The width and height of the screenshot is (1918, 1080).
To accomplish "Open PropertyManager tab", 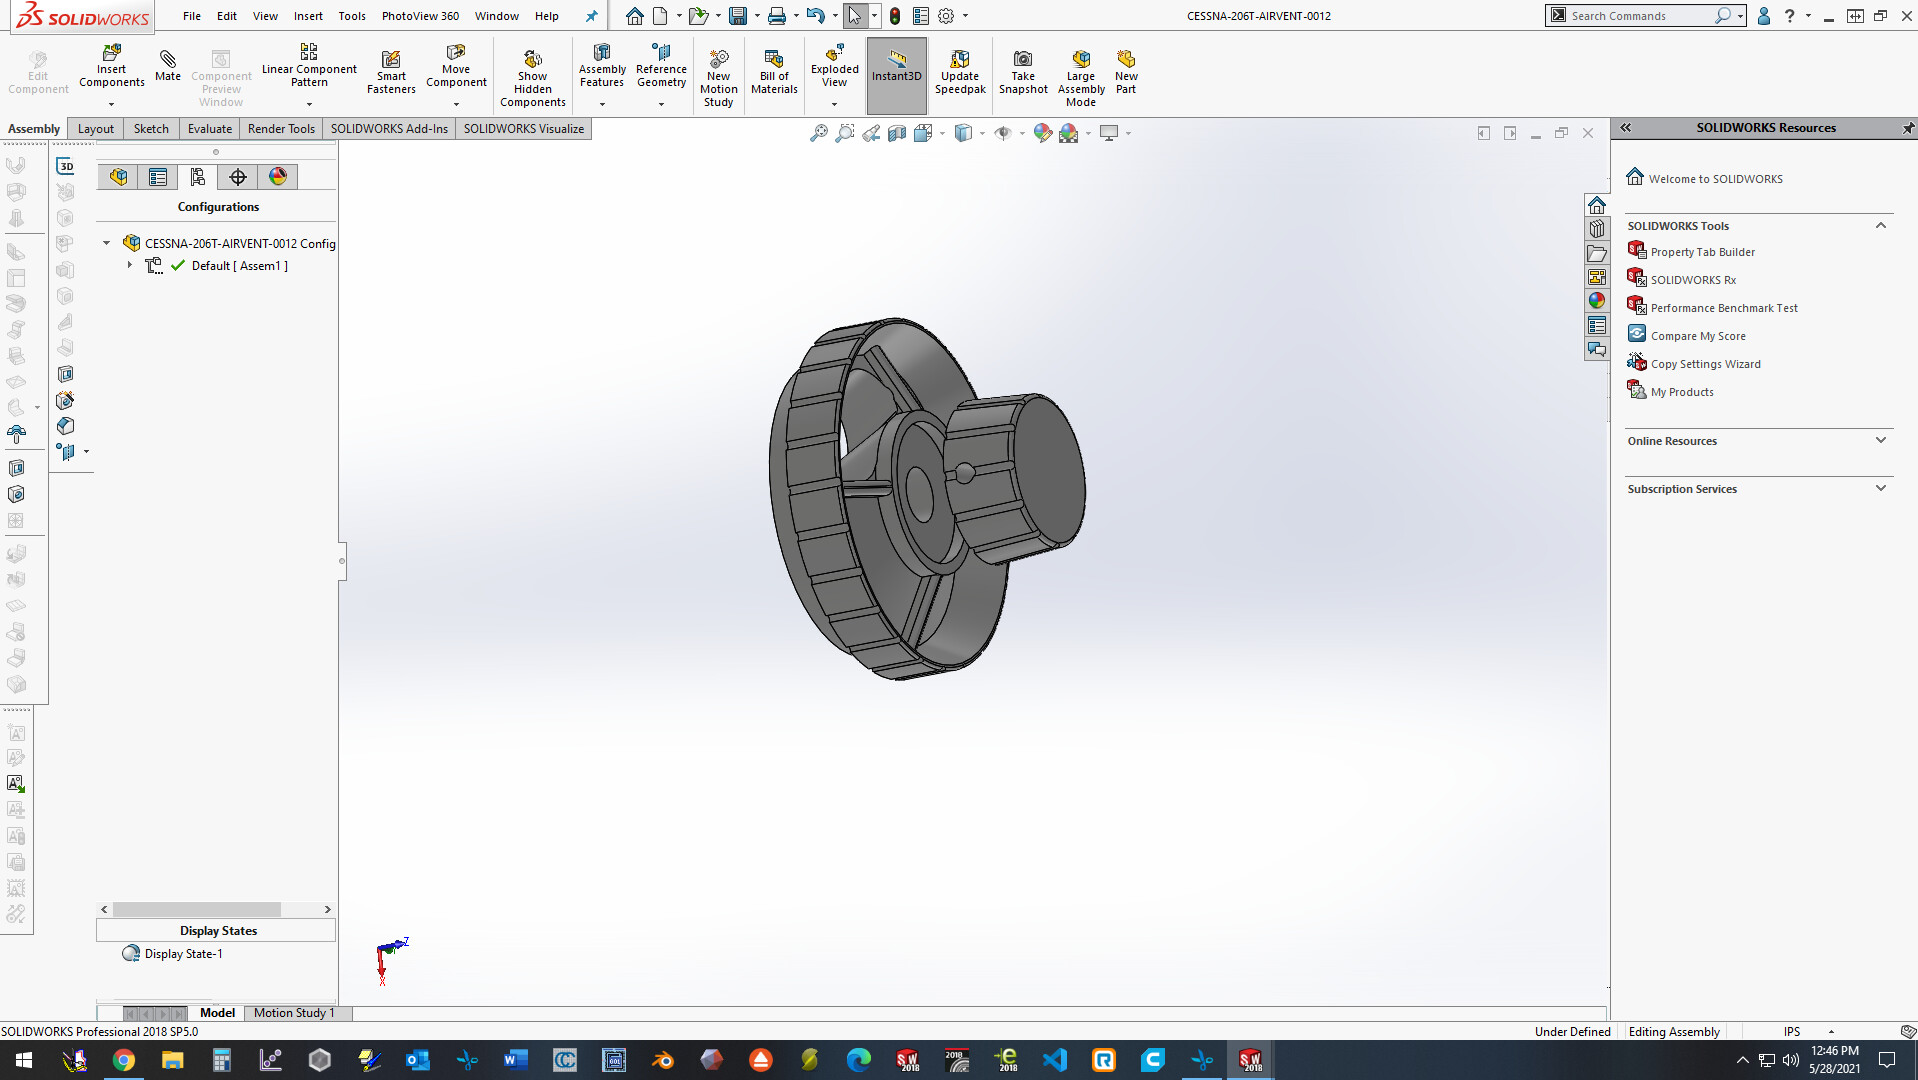I will (158, 177).
